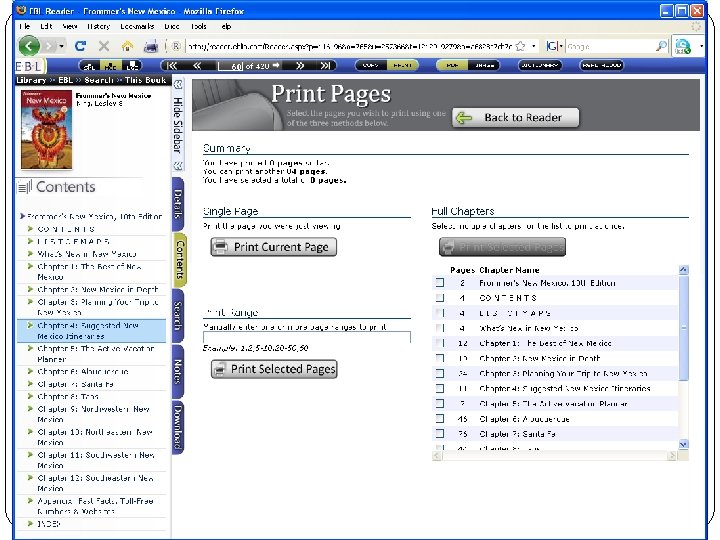Open the back/forward history dropdown arrow

tap(62, 46)
